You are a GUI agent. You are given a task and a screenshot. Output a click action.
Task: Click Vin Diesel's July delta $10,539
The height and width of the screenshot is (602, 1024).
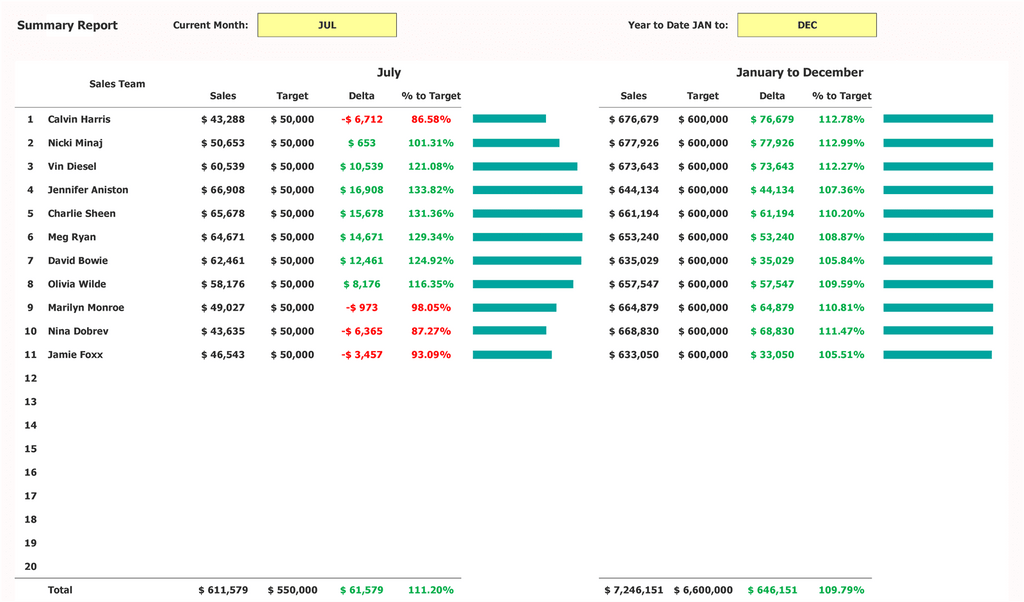click(x=361, y=166)
